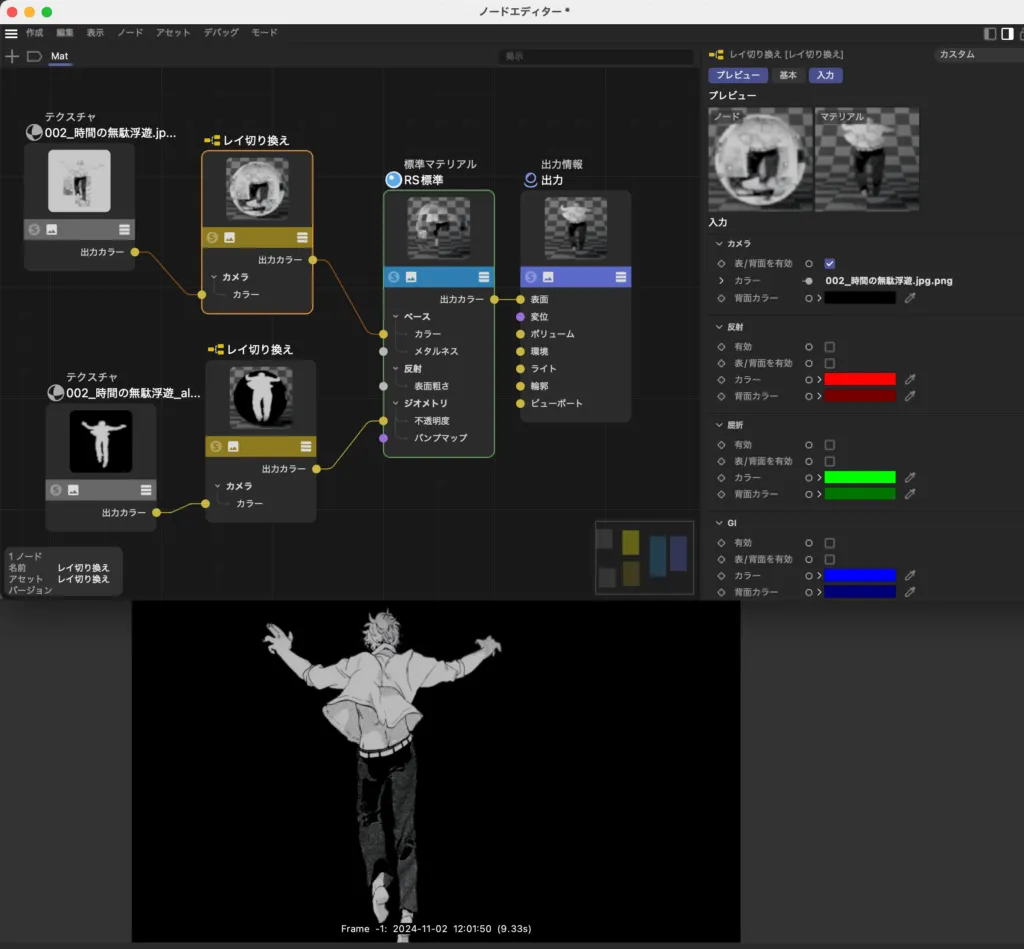This screenshot has height=949, width=1024.
Task: Click the blue GI カラー swatch
Action: pos(859,576)
